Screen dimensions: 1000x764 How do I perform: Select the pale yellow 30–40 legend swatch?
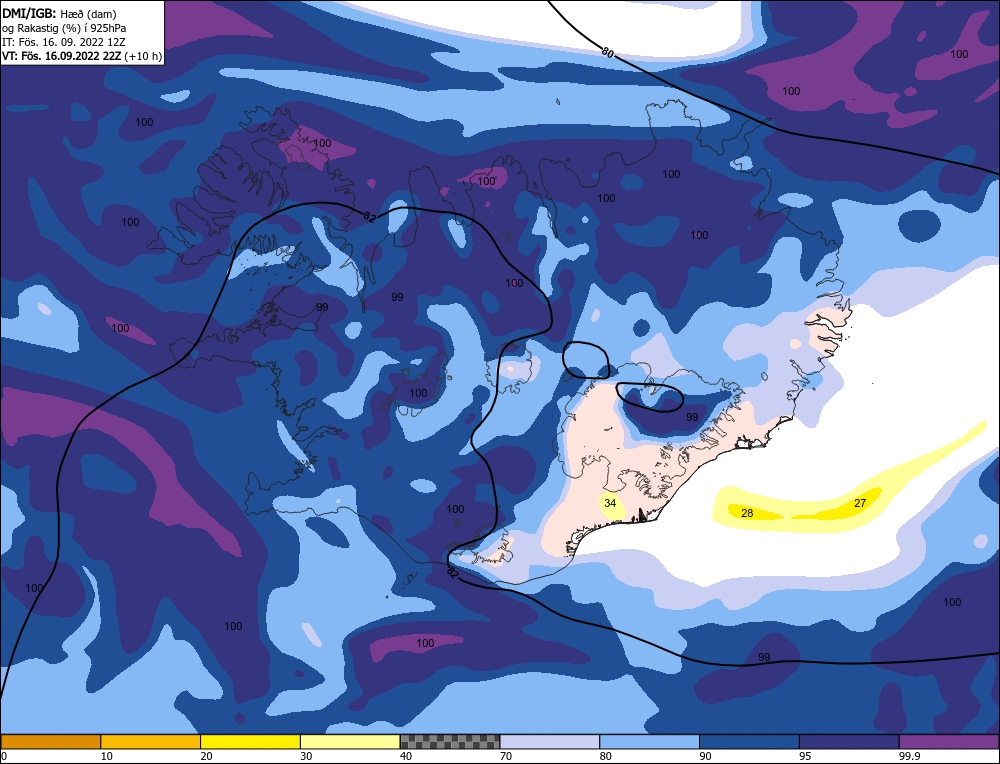[x=350, y=742]
